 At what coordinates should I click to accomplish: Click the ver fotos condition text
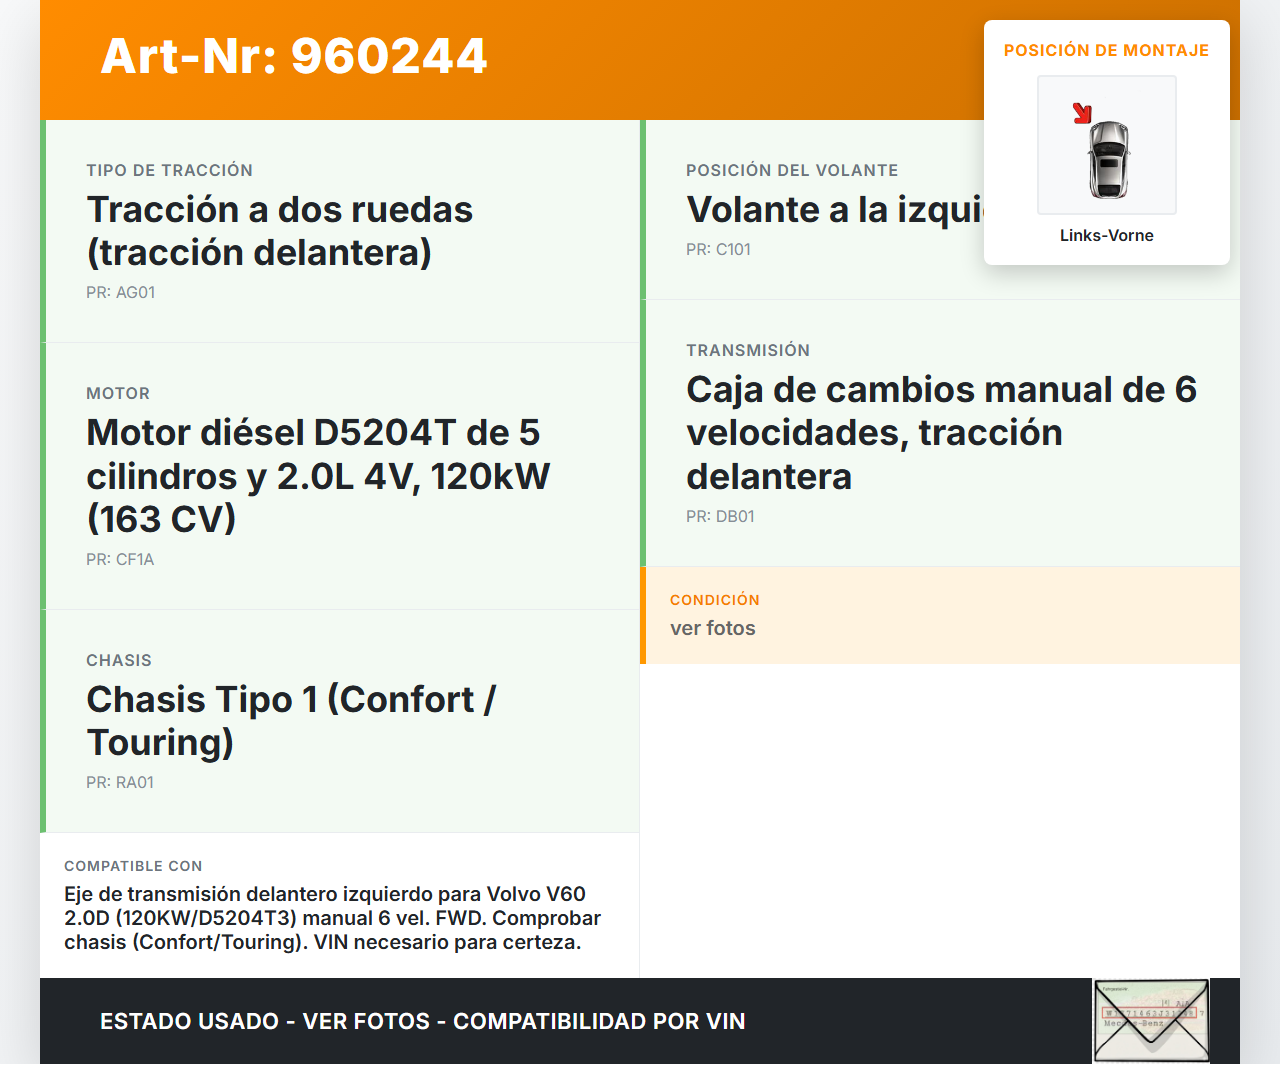[712, 628]
